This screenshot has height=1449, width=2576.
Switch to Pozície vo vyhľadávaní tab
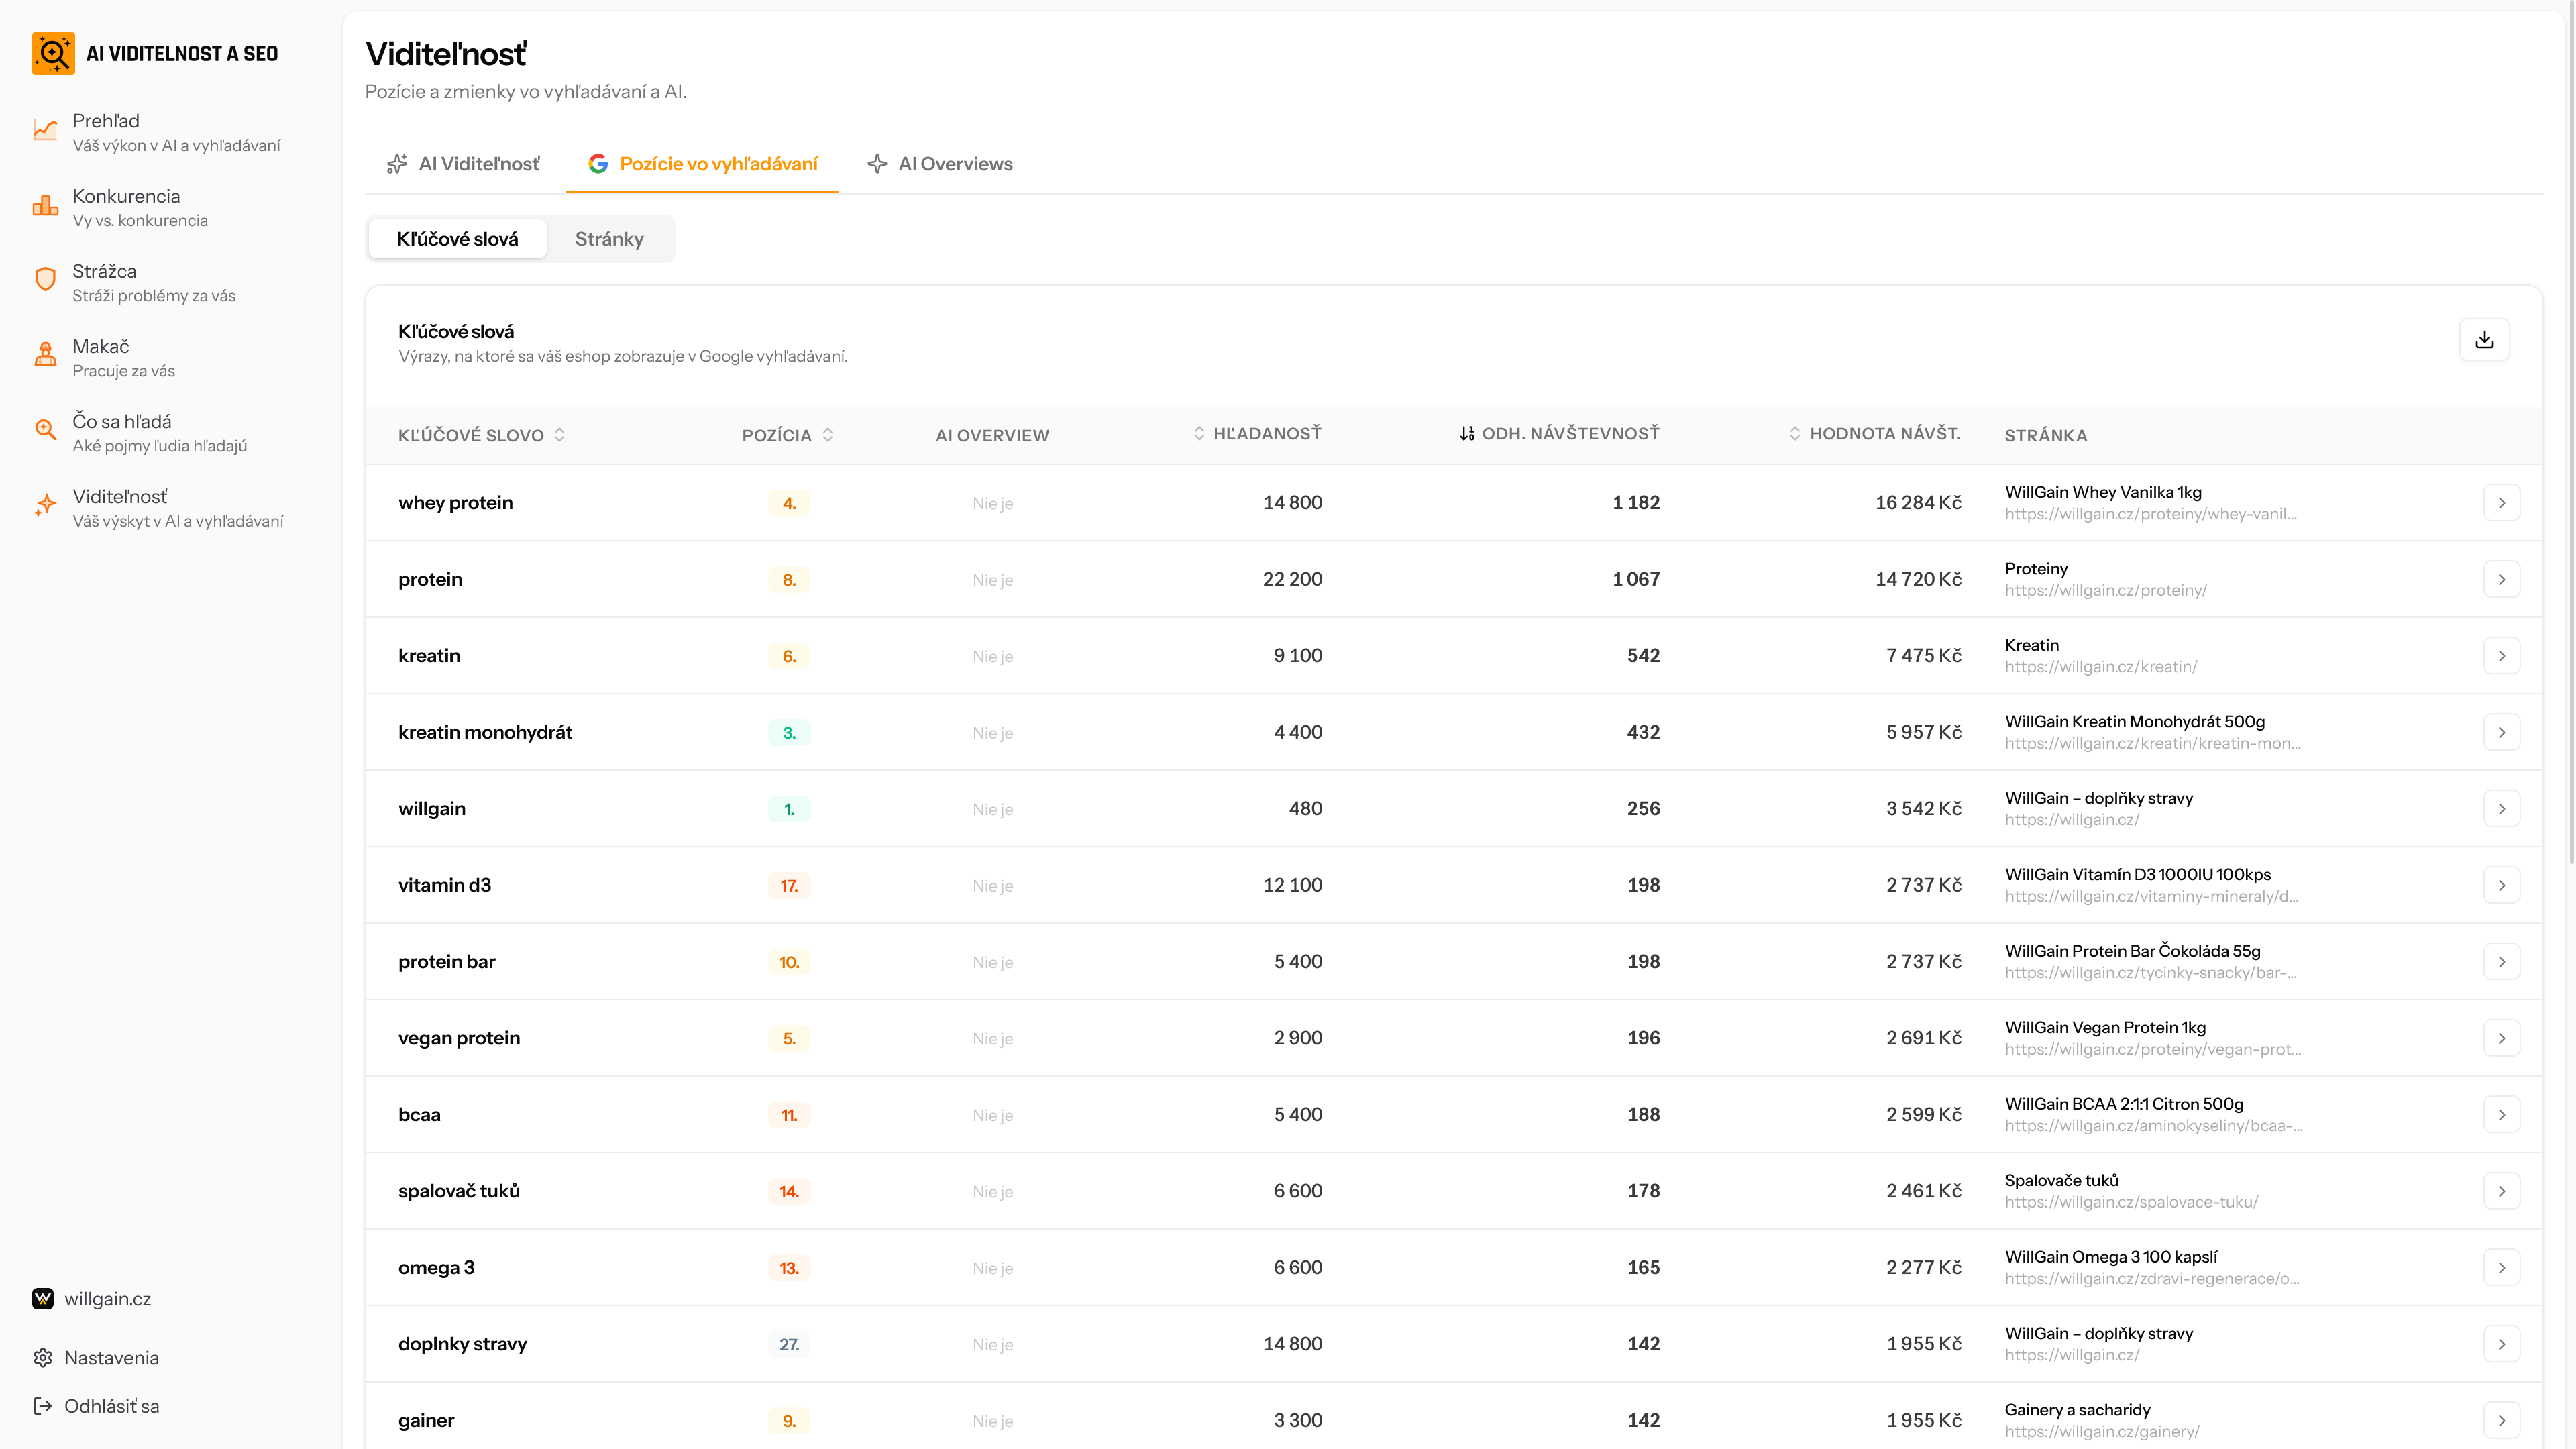703,164
